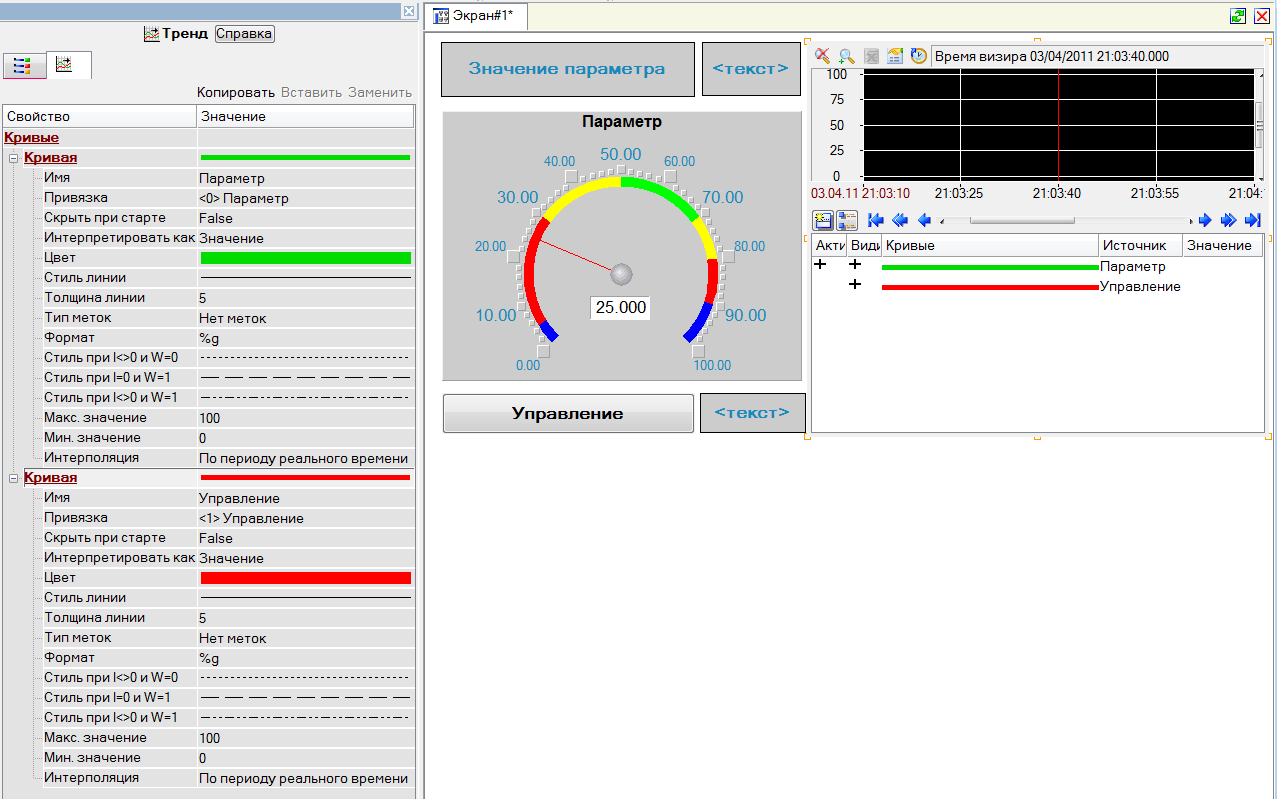Screen dimensions: 1281x799
Task: Click Значение column header in legend
Action: click(x=1223, y=245)
